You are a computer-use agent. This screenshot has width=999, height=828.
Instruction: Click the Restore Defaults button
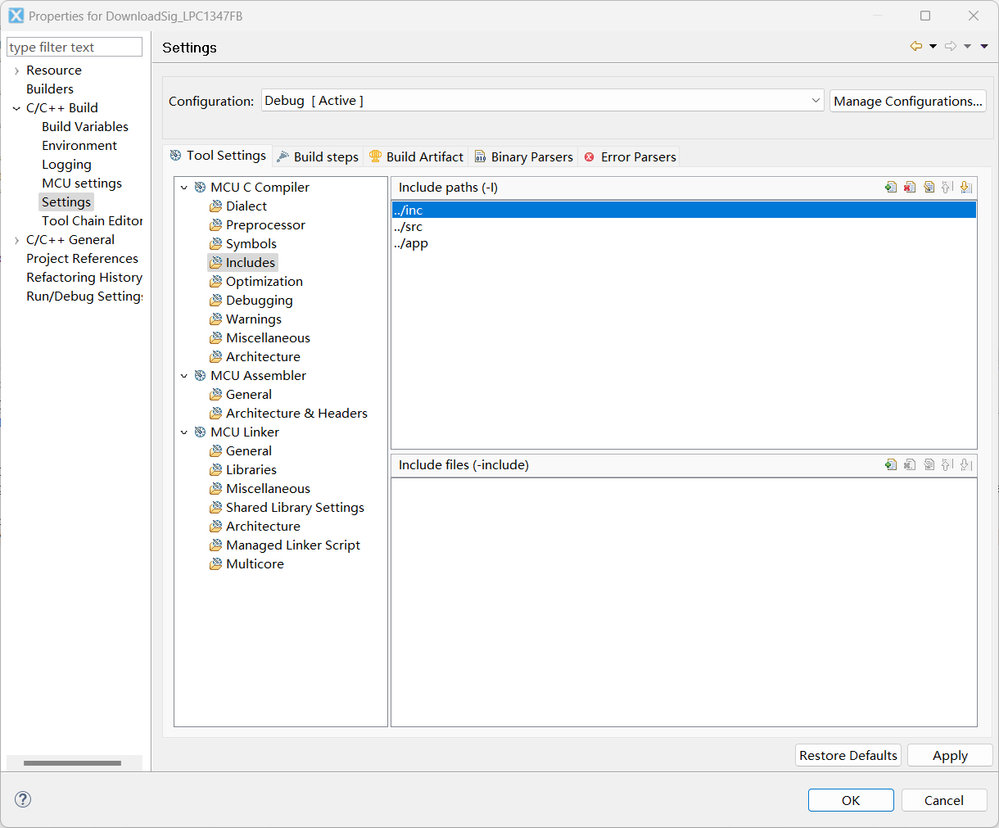click(848, 755)
